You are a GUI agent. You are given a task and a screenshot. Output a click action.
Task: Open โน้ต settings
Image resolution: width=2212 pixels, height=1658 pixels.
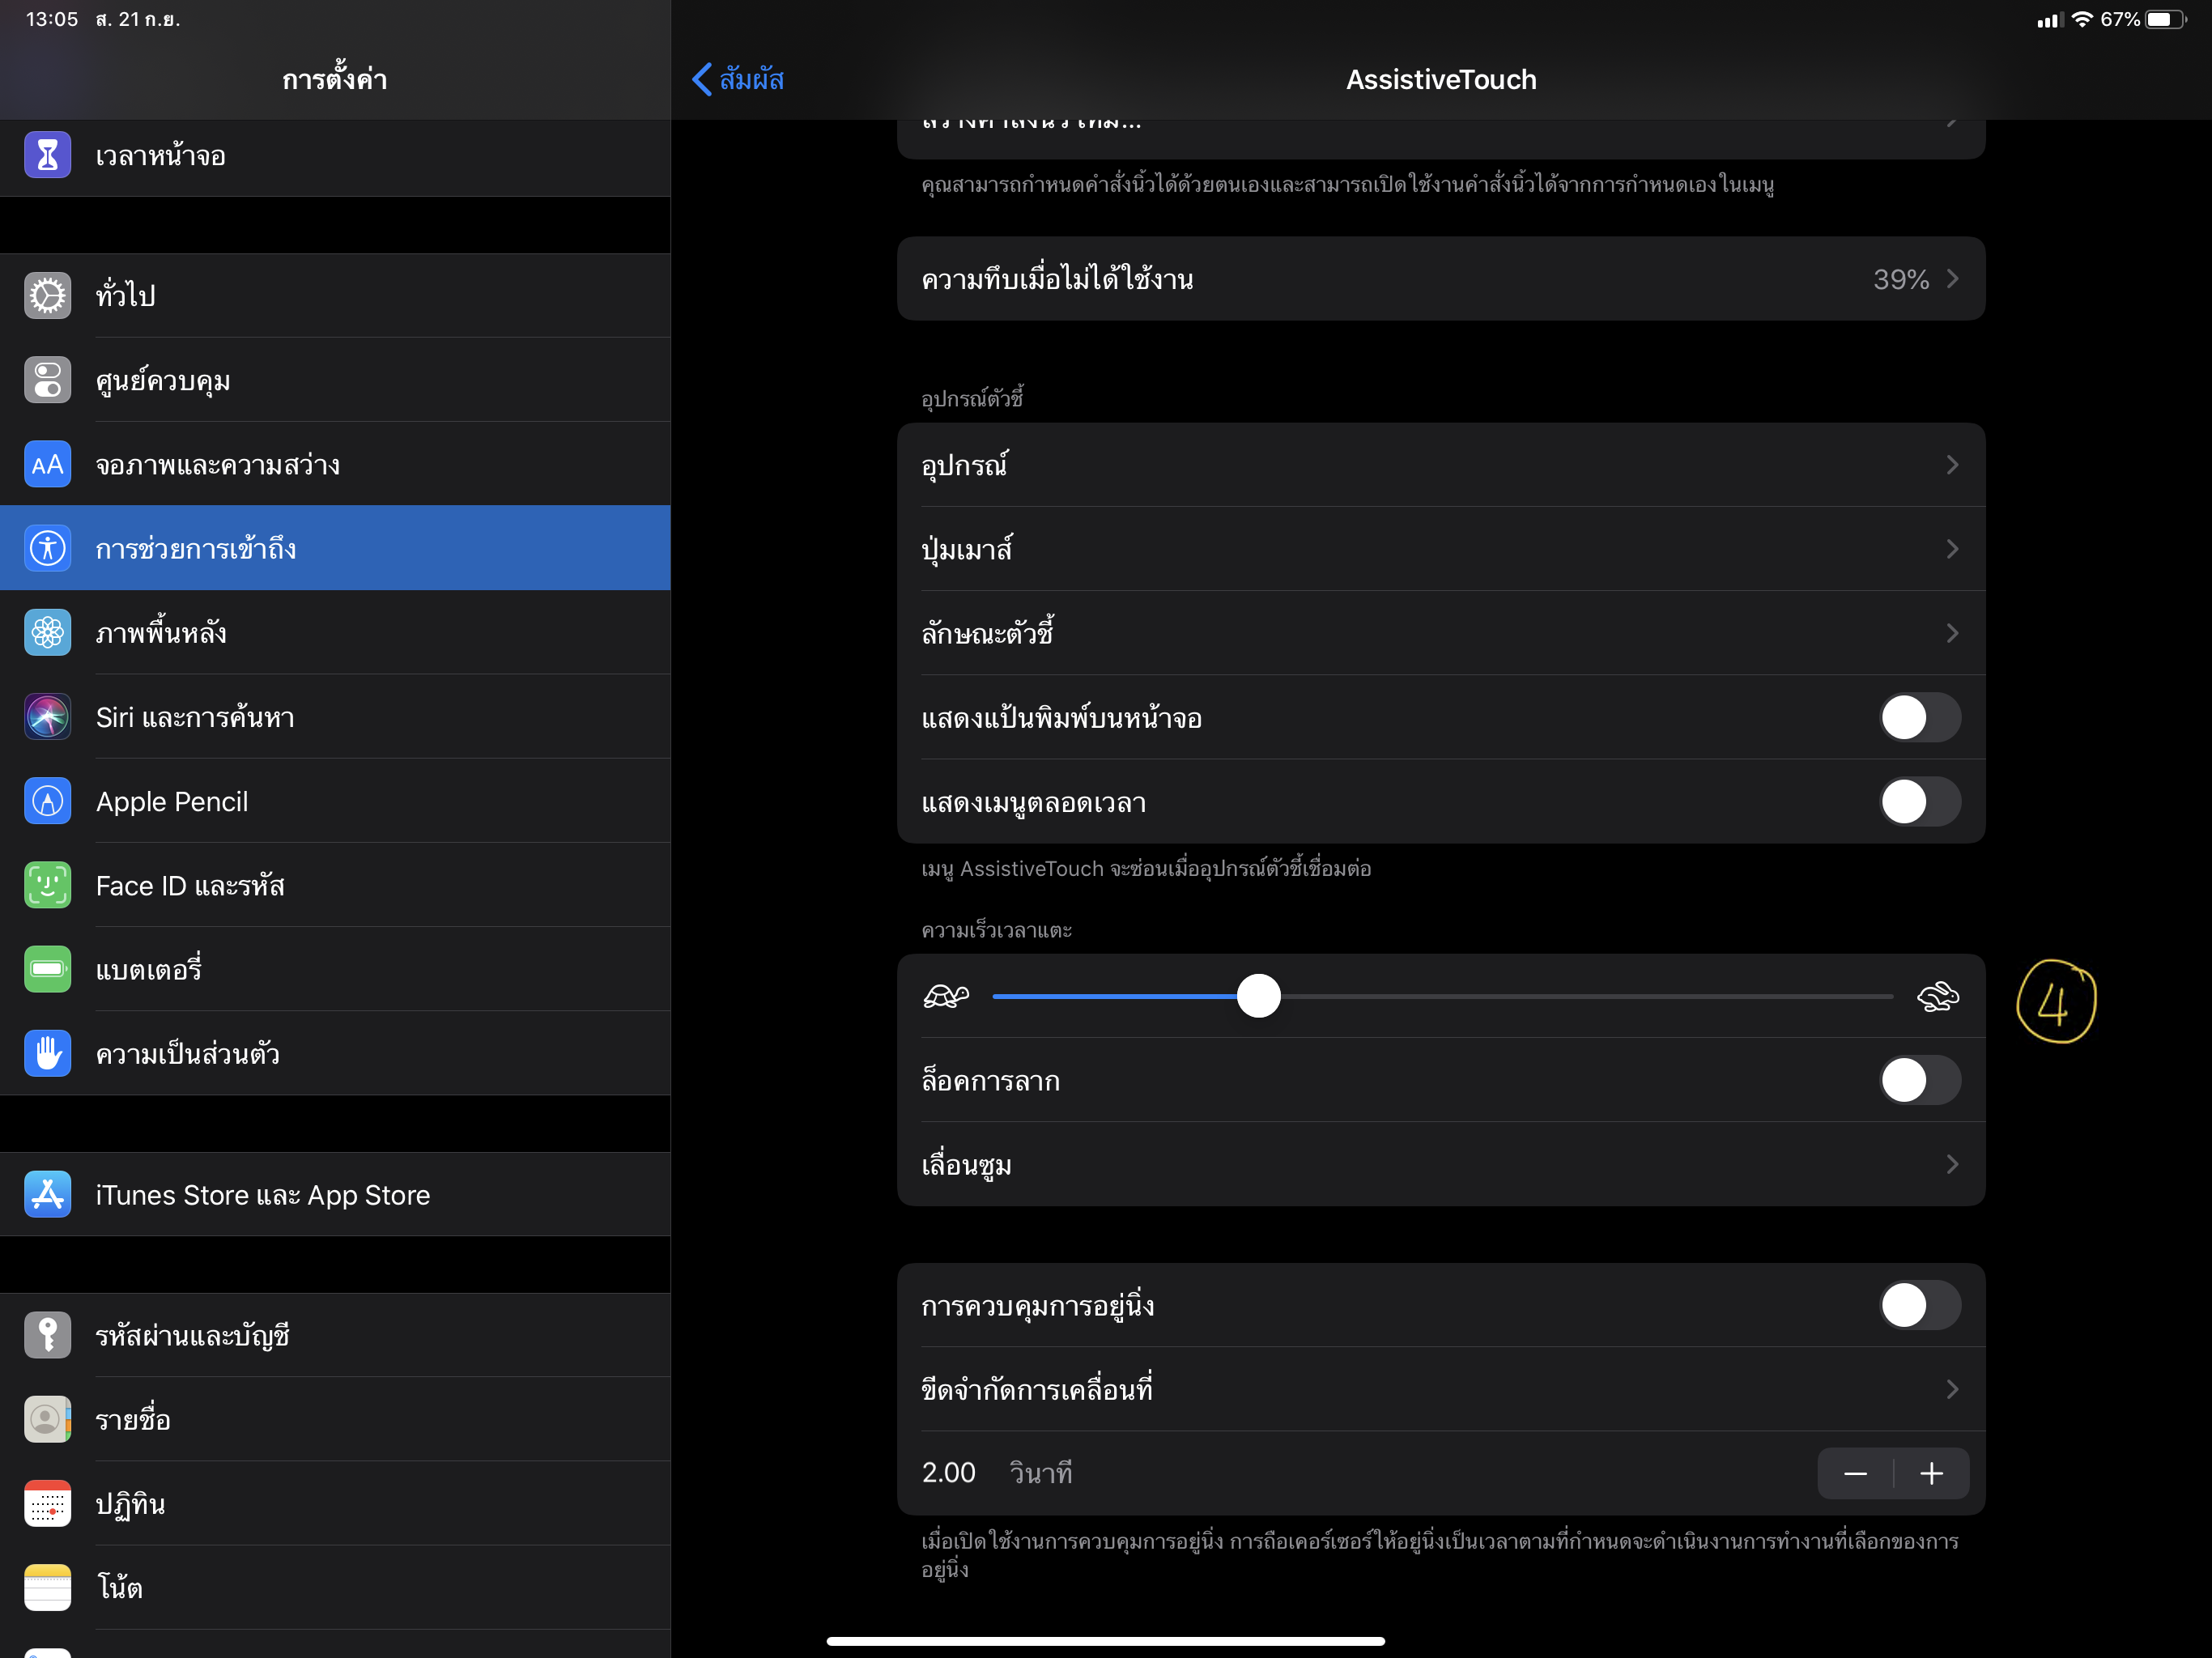[335, 1587]
